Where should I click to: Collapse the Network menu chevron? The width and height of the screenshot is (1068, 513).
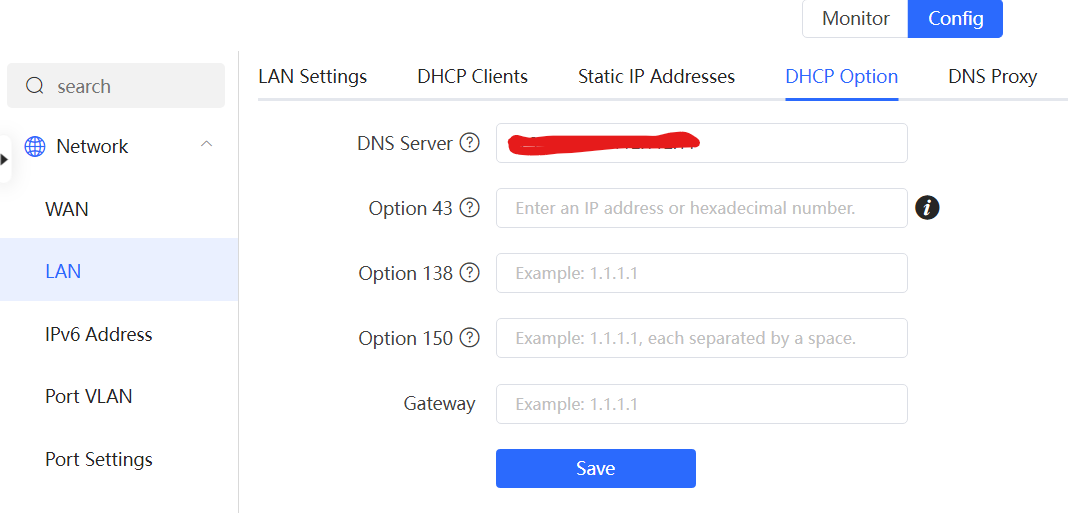point(206,145)
